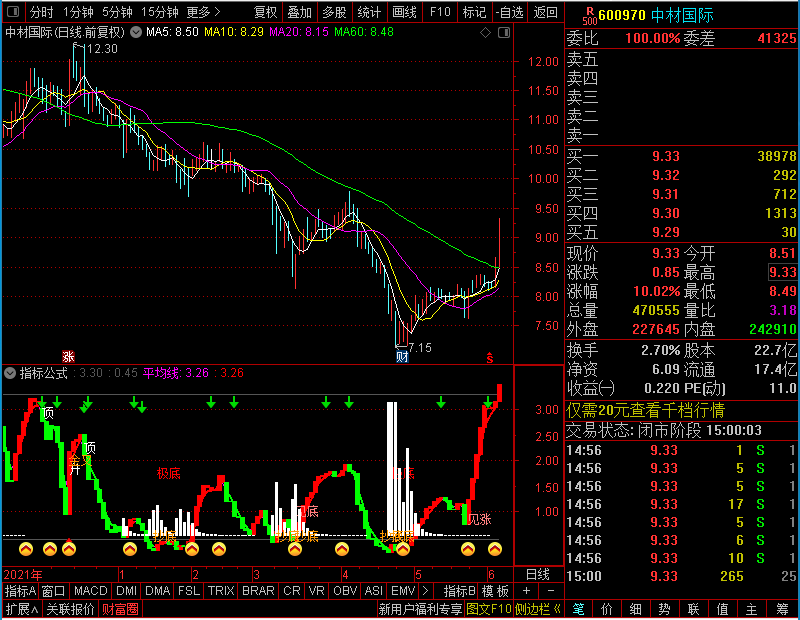Switch indicator to DMA
The image size is (800, 620).
(158, 591)
